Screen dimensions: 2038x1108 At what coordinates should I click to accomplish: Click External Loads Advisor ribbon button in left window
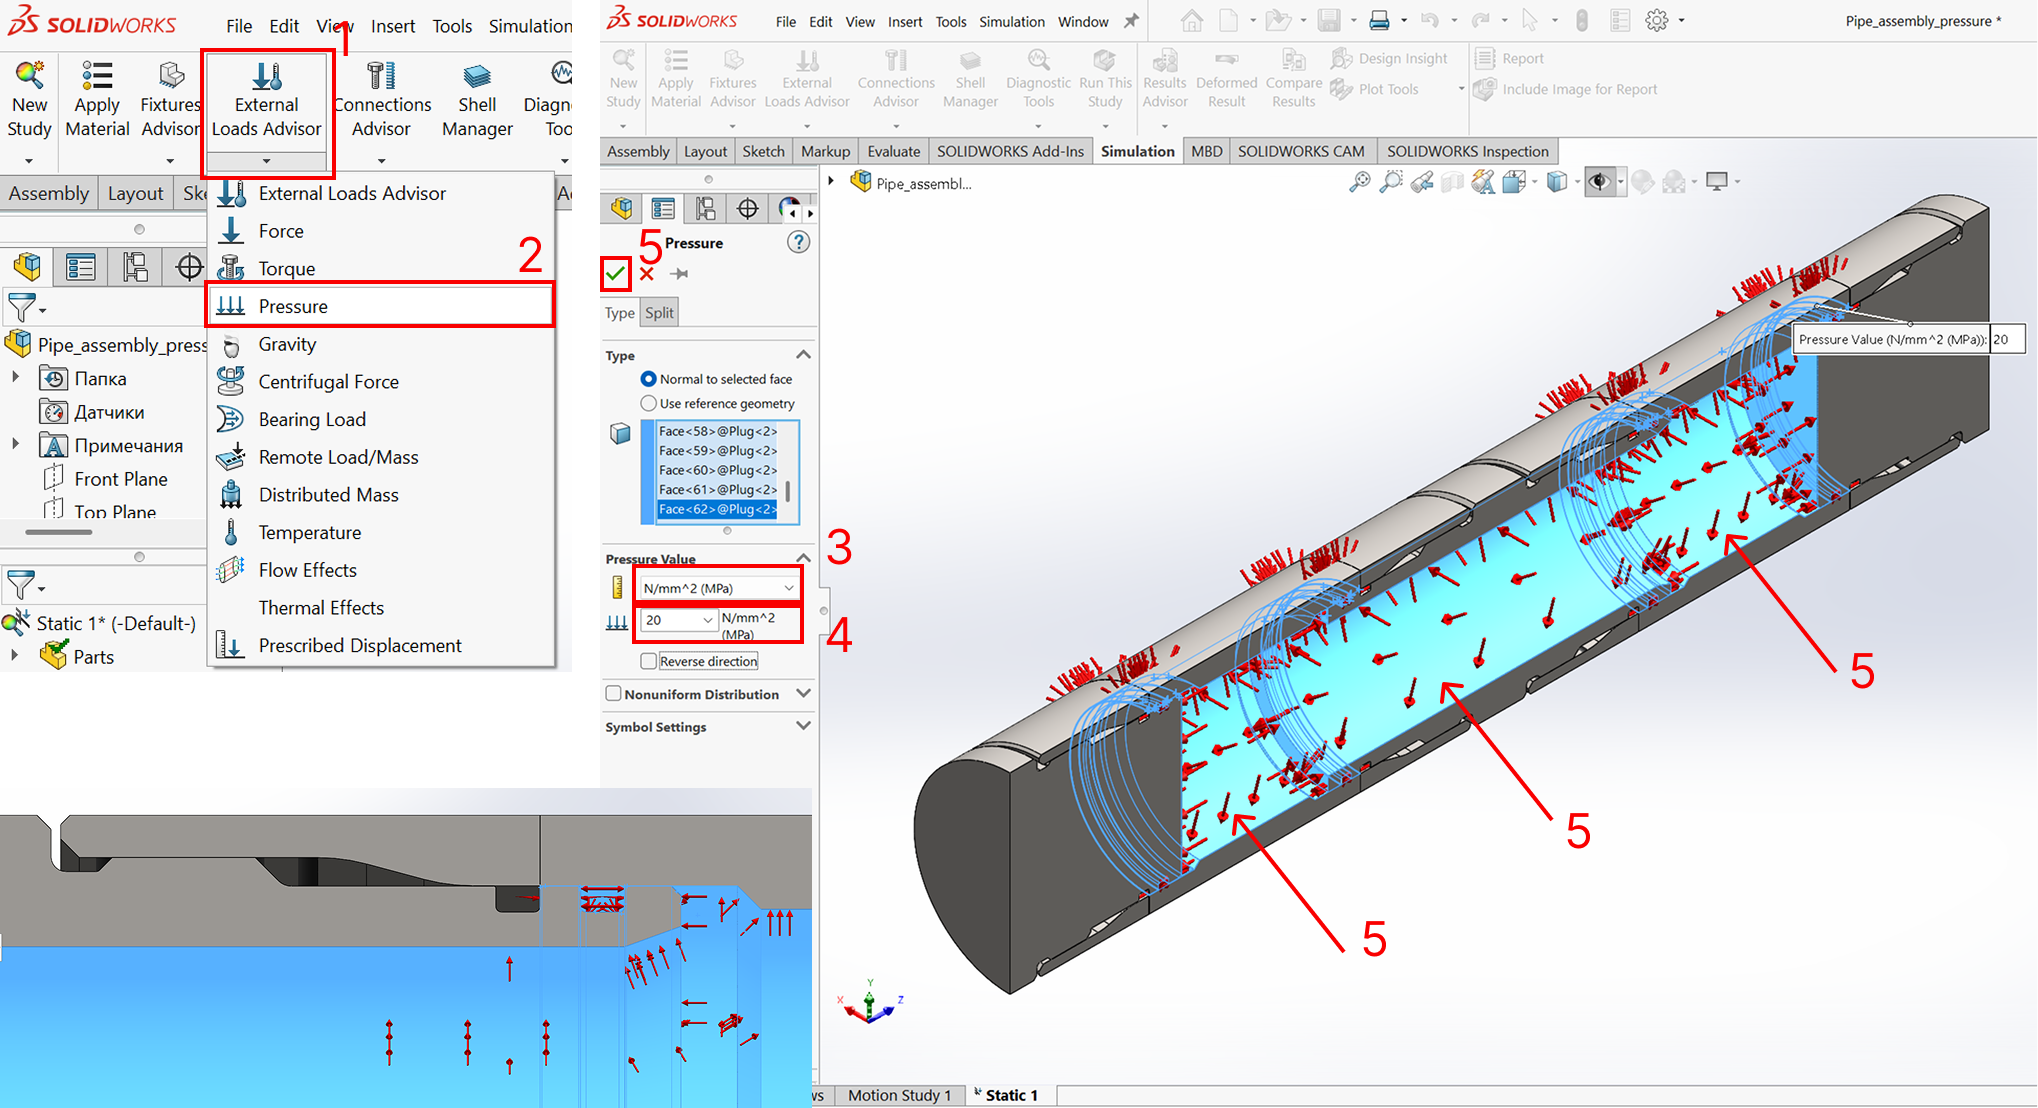click(x=267, y=100)
